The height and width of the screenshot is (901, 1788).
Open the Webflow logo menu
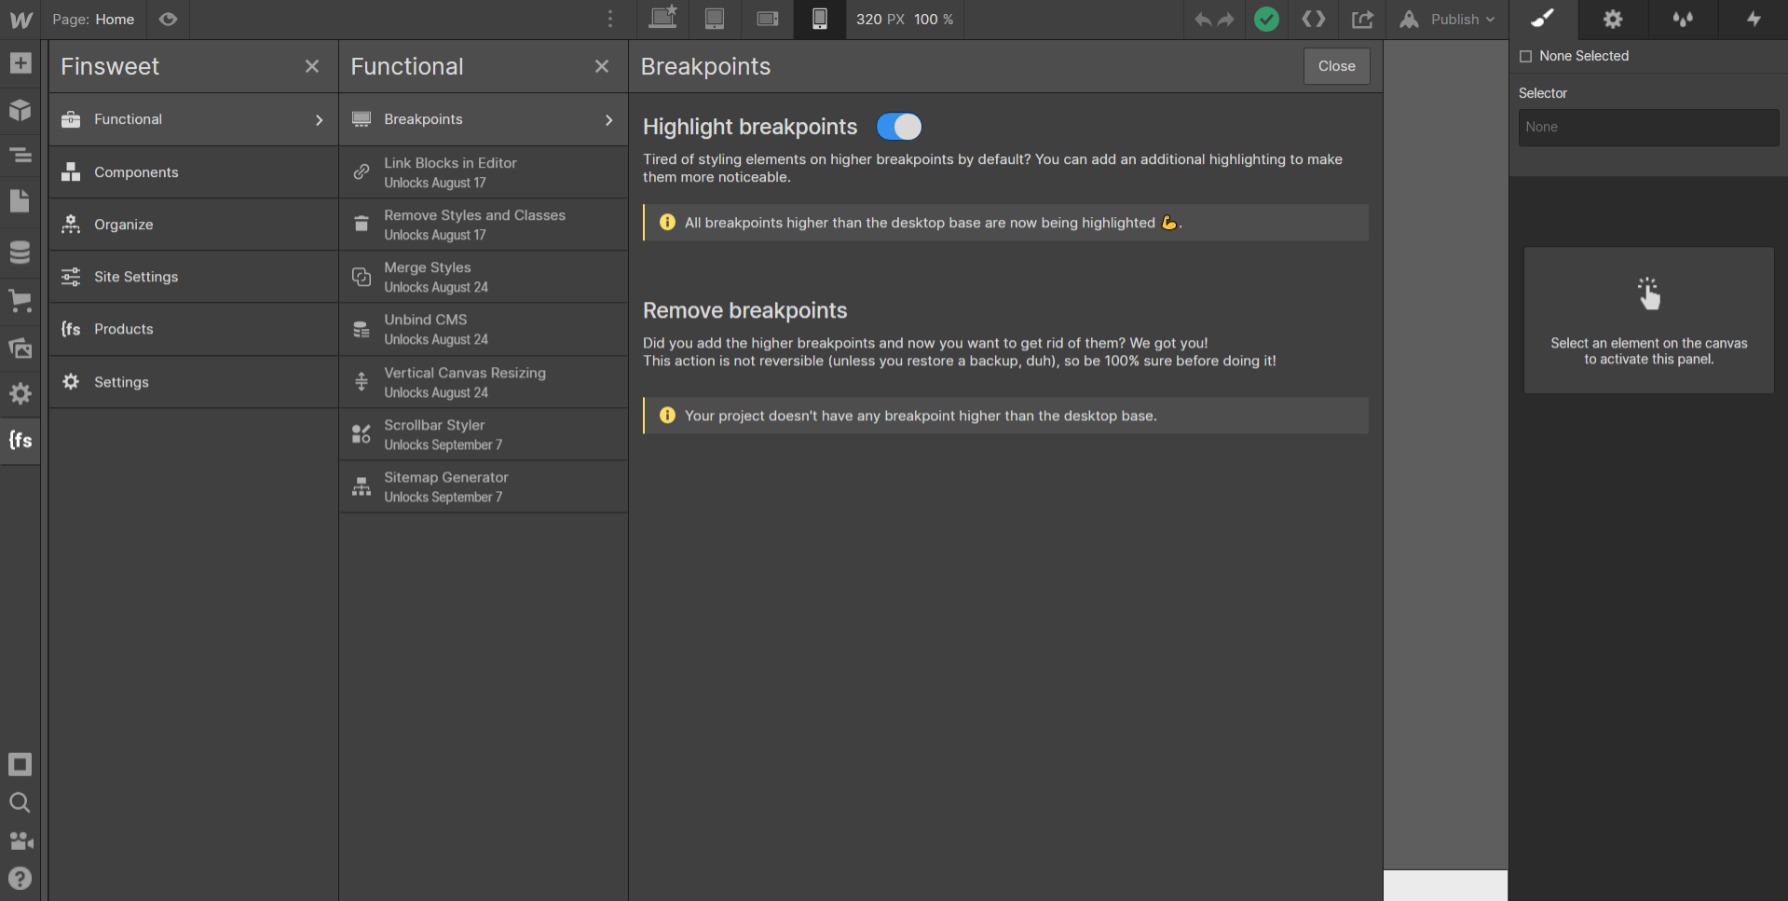20,19
